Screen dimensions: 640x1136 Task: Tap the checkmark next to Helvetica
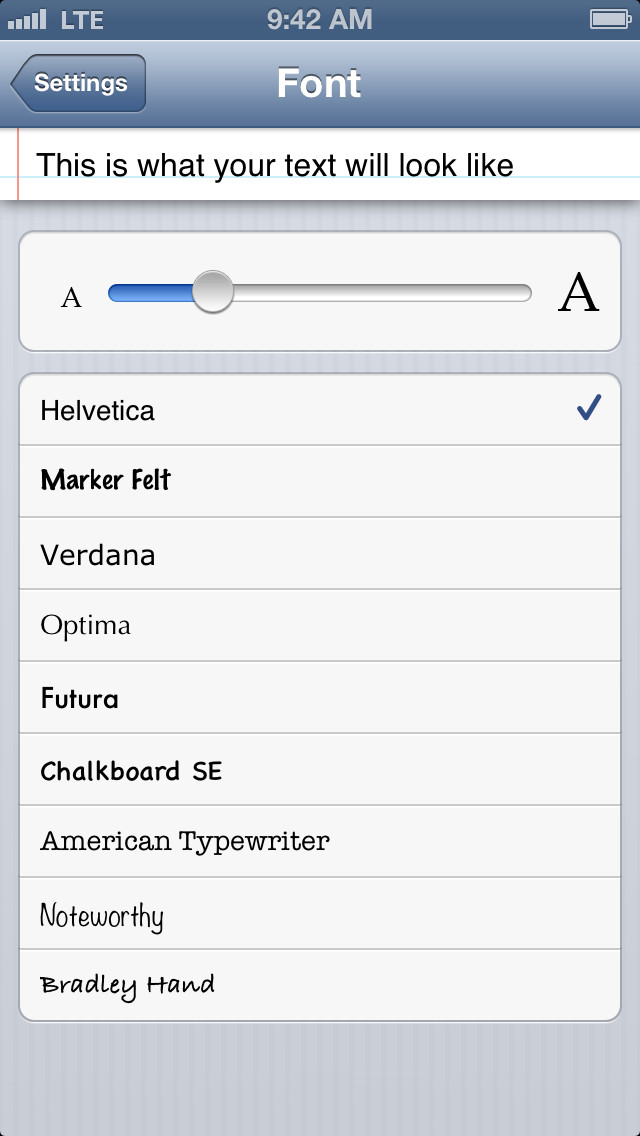[x=589, y=408]
